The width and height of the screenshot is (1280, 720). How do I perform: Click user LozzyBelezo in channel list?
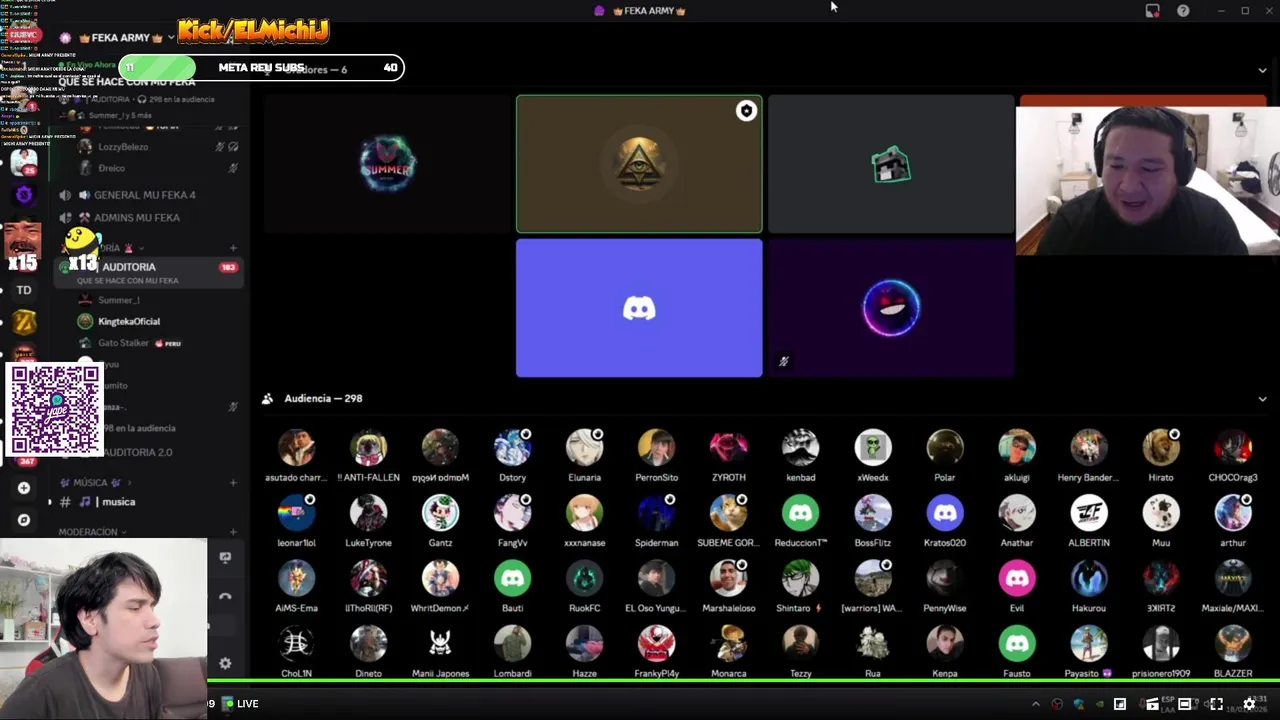point(123,147)
